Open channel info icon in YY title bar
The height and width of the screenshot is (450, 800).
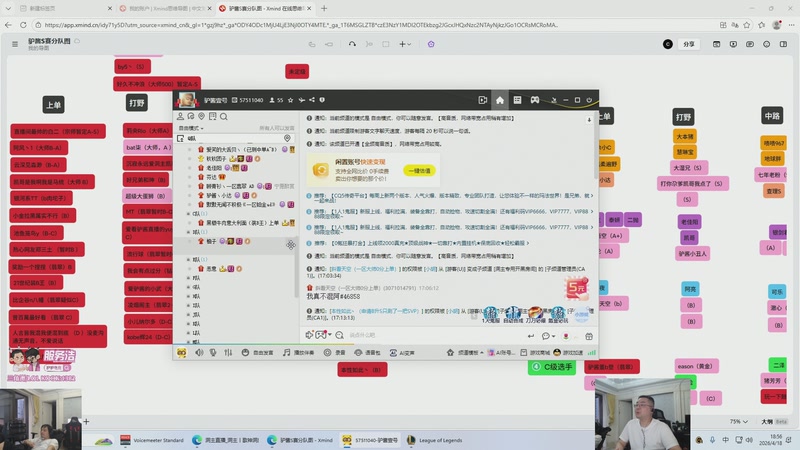322,100
